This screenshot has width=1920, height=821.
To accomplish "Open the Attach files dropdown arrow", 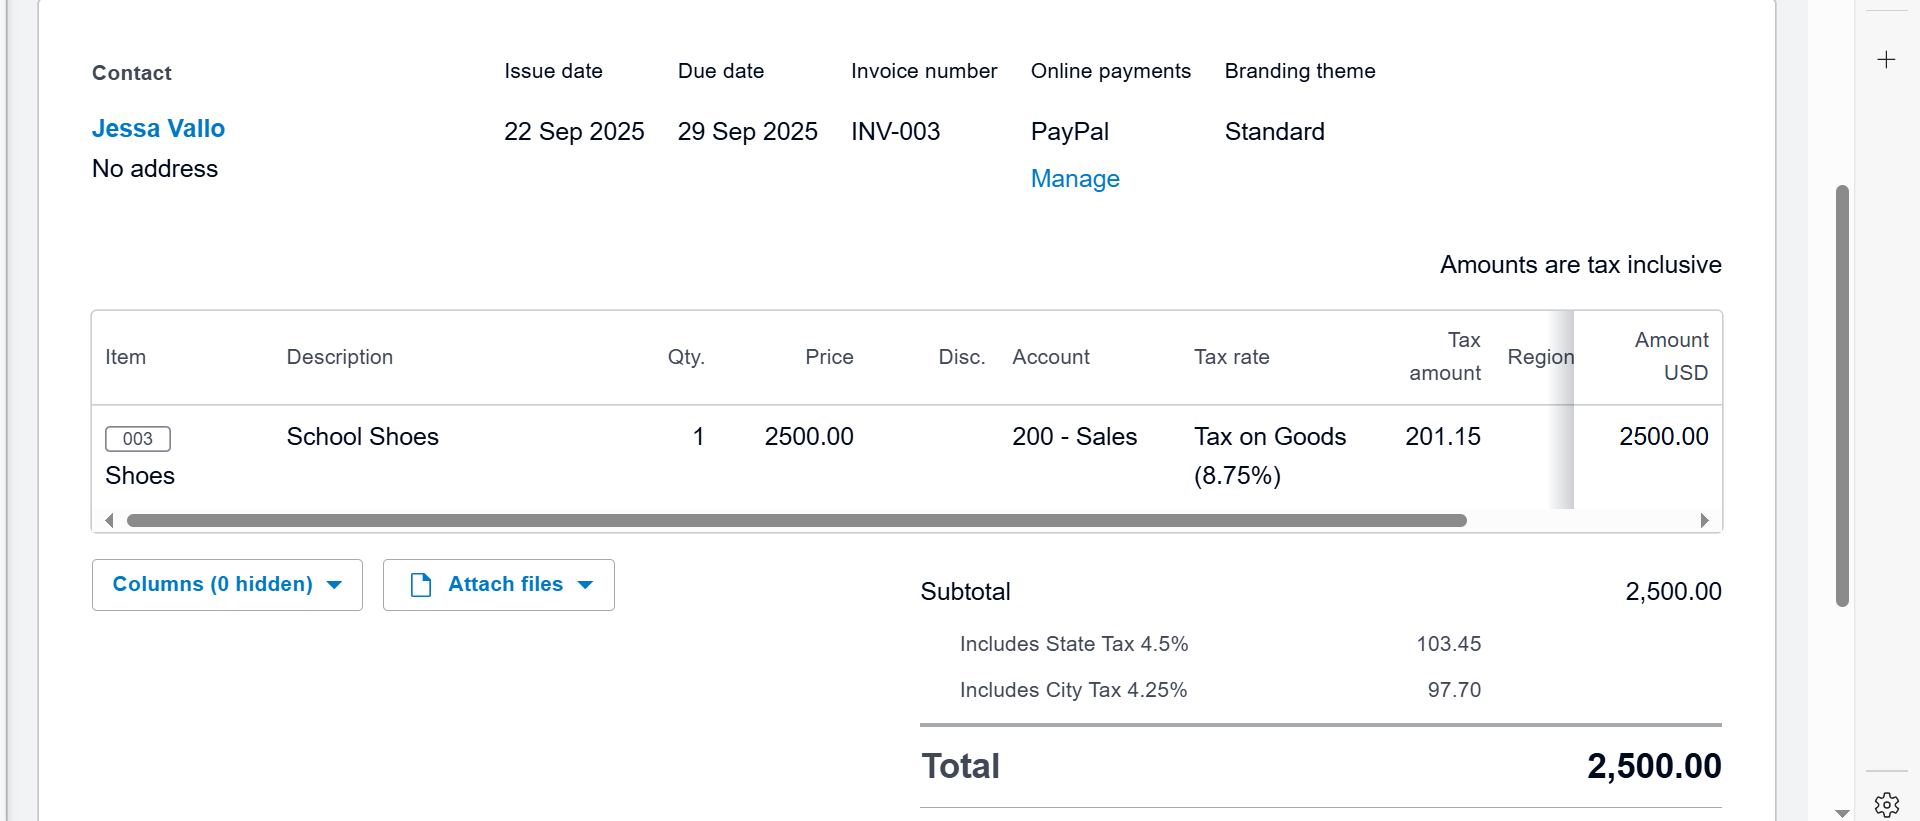I will (x=586, y=585).
